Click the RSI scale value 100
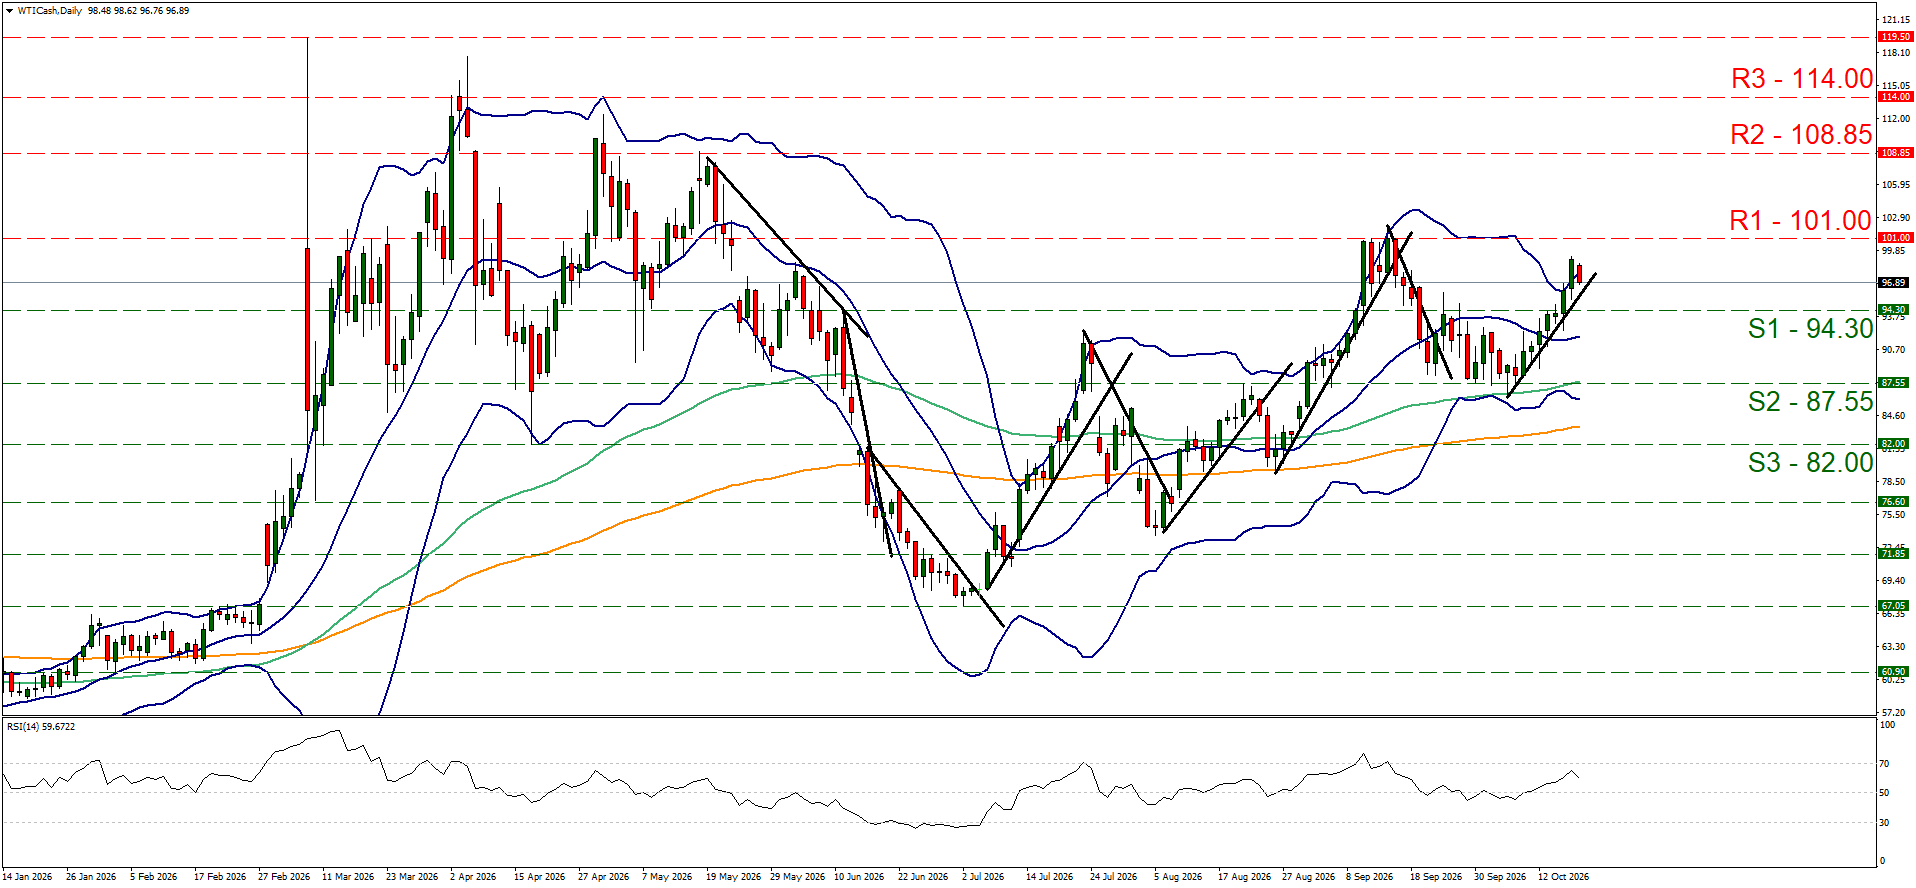 pyautogui.click(x=1887, y=725)
